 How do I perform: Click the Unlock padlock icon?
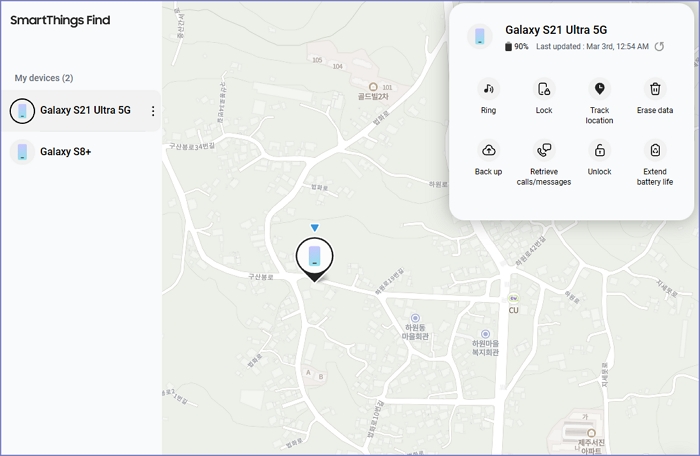coord(599,151)
